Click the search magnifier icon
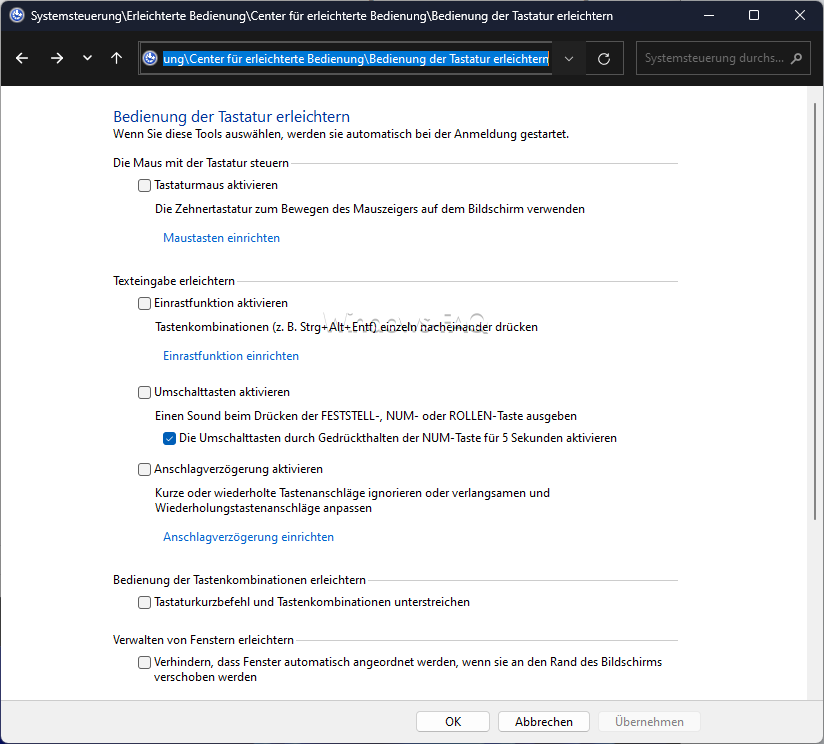This screenshot has width=824, height=744. tap(797, 58)
